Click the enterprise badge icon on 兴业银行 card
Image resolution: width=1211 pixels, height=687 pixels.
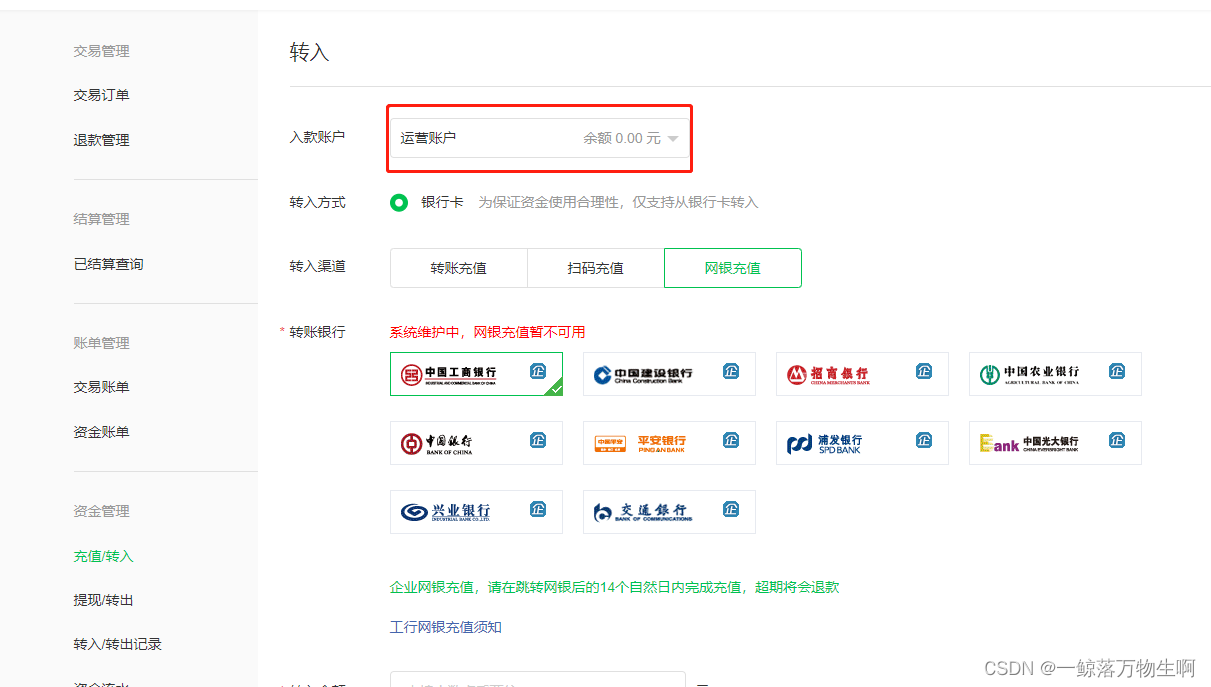(x=538, y=509)
